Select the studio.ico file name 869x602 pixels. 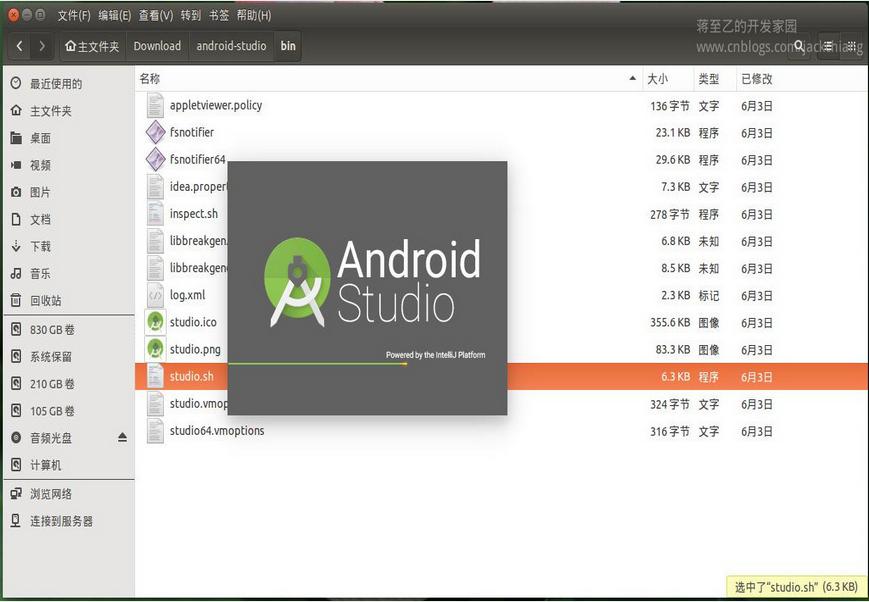[x=193, y=322]
